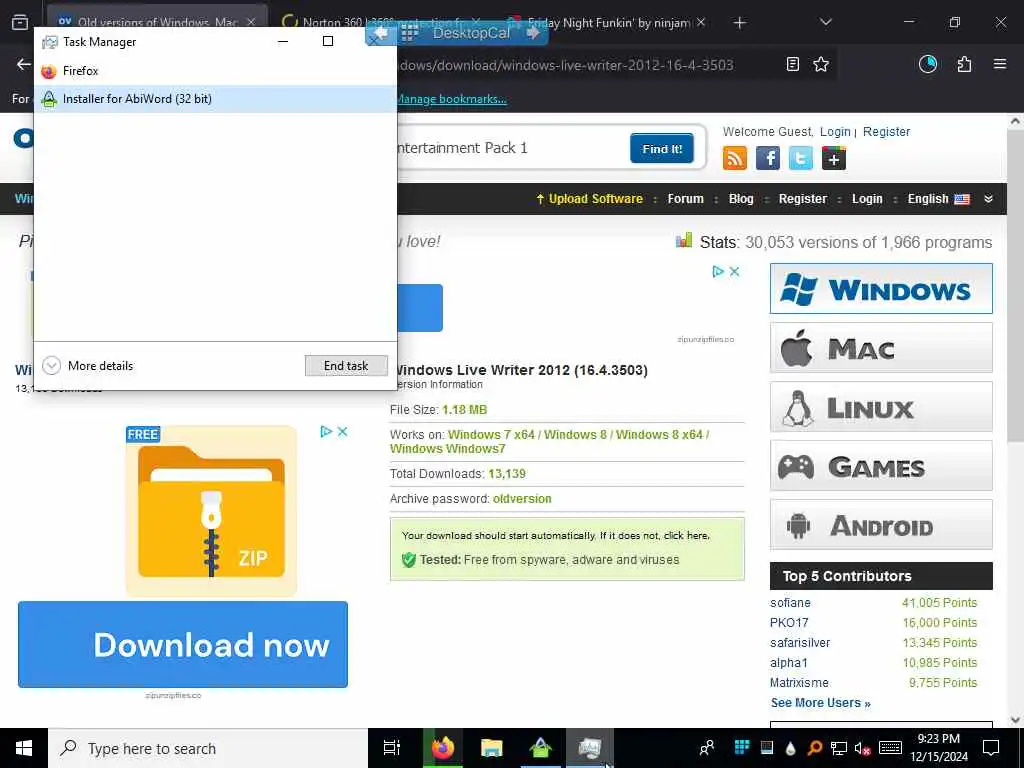The width and height of the screenshot is (1024, 768).
Task: Click the taskbar search box
Action: tap(208, 748)
